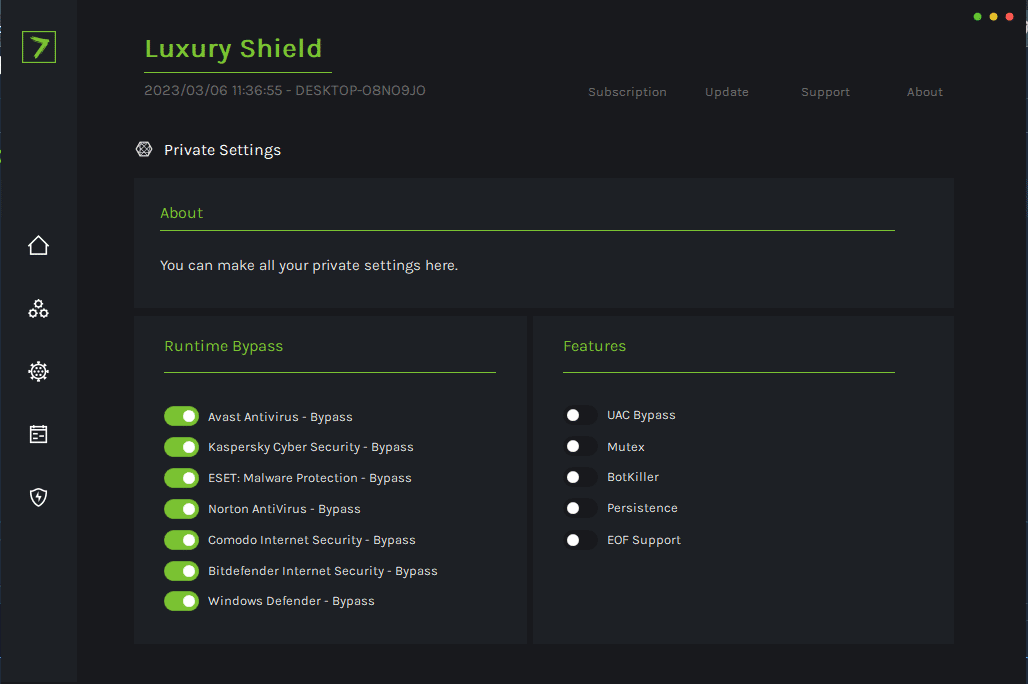Screen dimensions: 1028x684
Task: Click the 'Bitdefender Internet Security - Bypass' label
Action: 323,571
